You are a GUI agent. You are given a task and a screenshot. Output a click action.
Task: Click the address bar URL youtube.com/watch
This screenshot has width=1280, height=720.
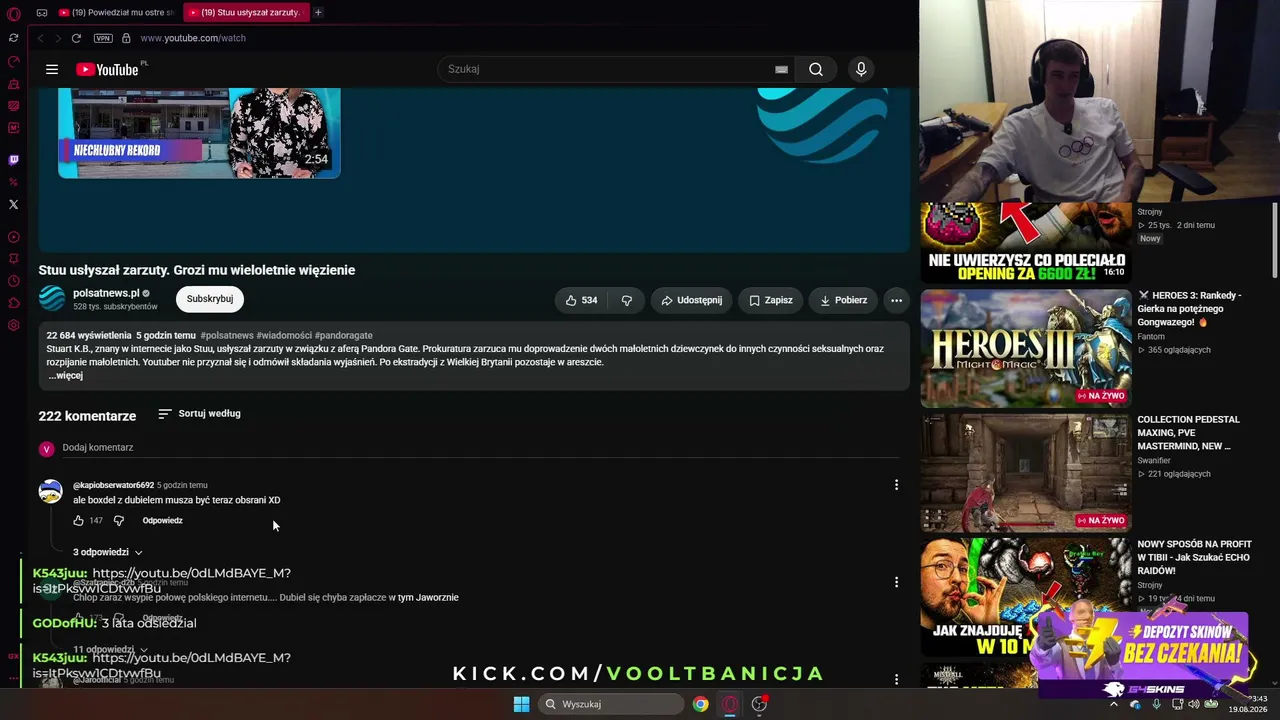193,38
